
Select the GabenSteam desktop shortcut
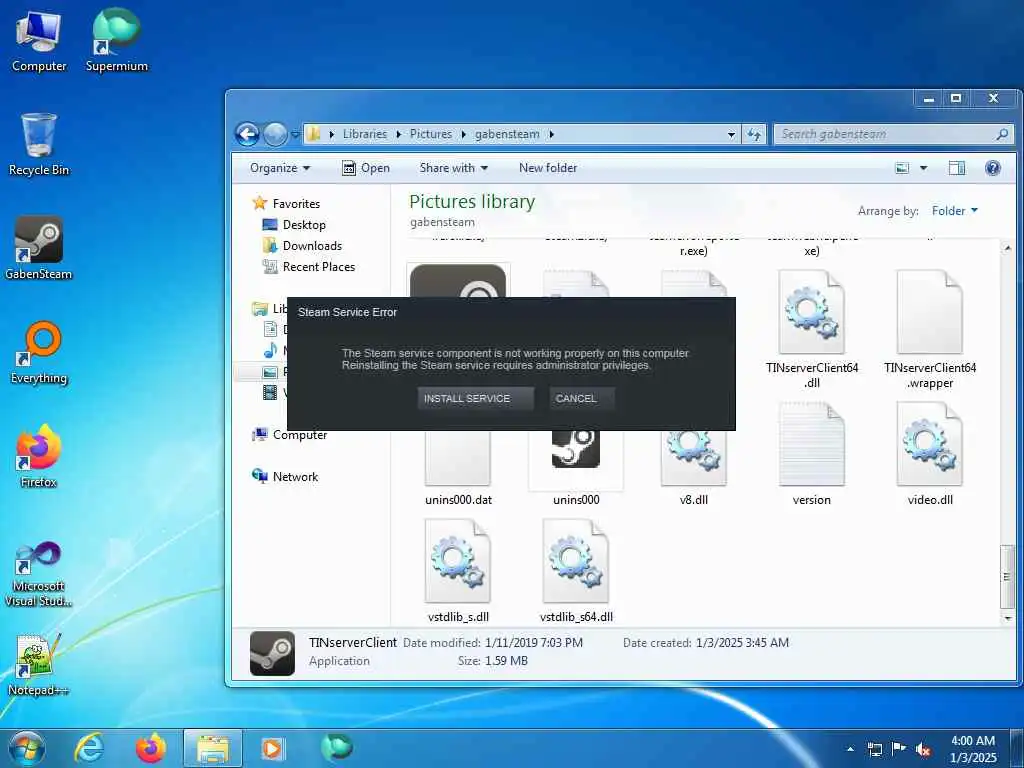(x=39, y=248)
